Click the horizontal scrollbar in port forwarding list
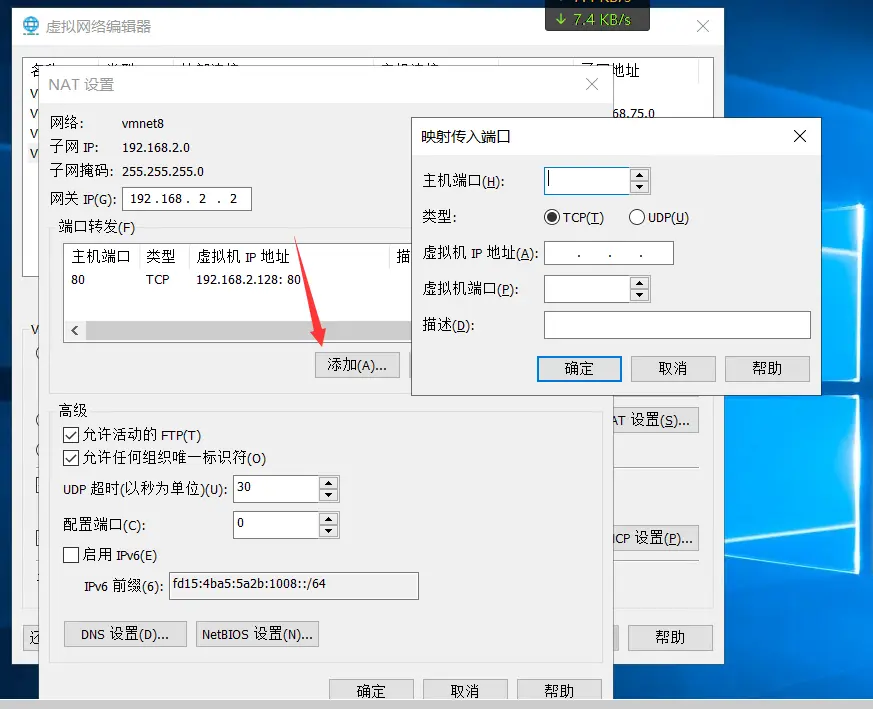The image size is (873, 709). coord(248,331)
